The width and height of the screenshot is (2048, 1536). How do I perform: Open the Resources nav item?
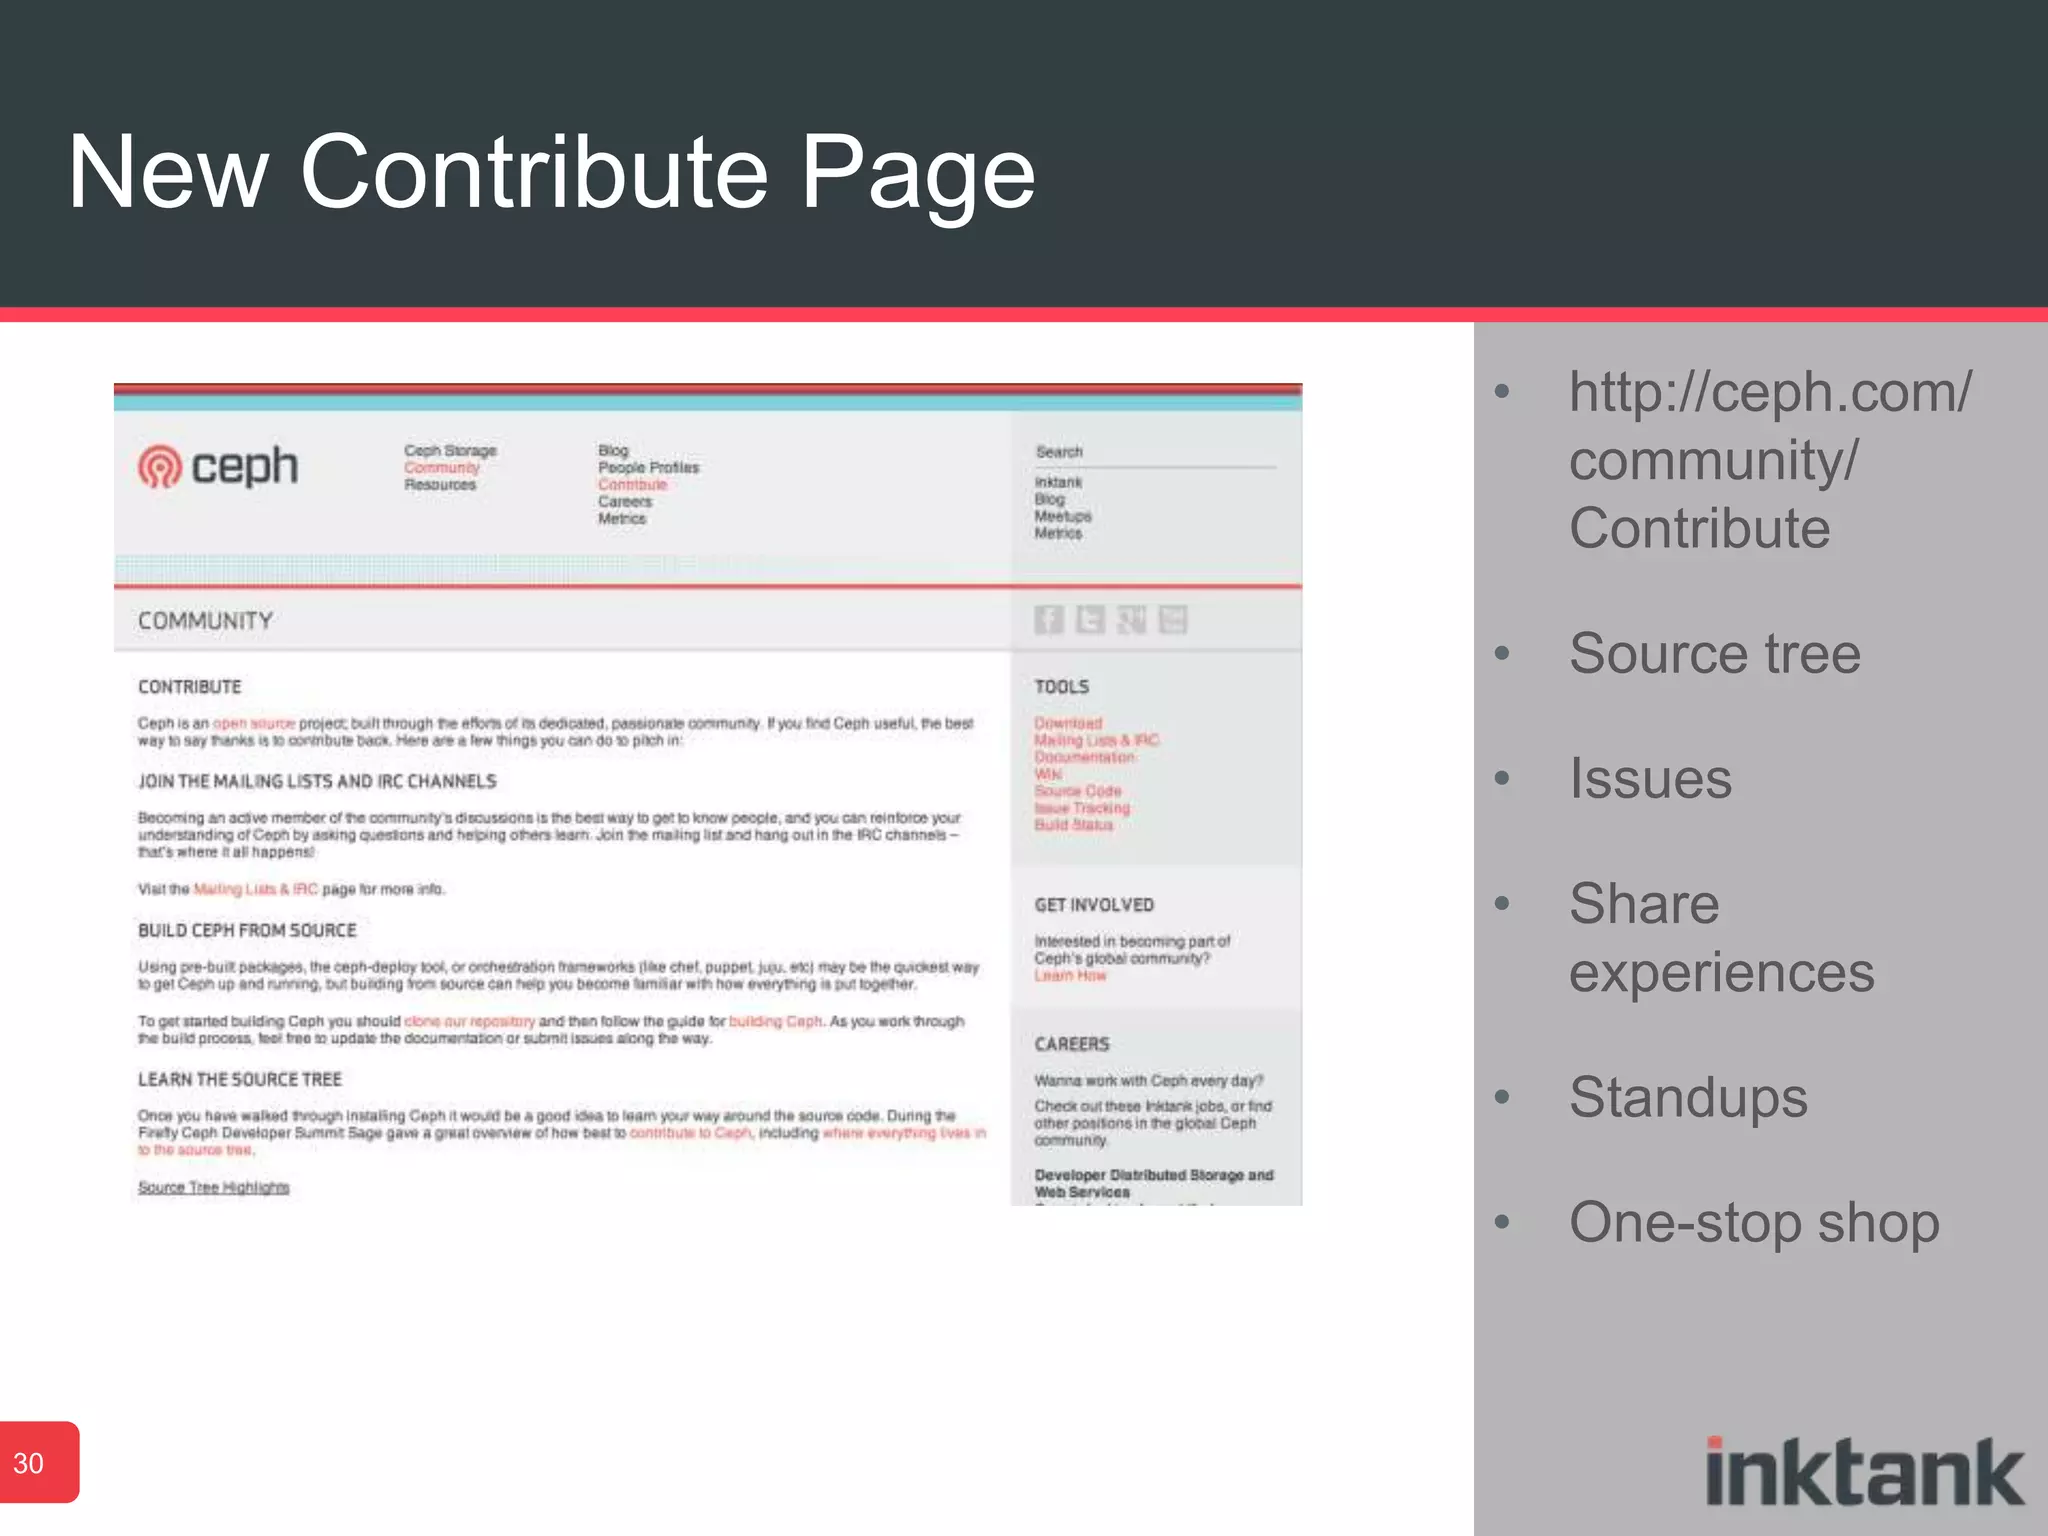pos(440,485)
